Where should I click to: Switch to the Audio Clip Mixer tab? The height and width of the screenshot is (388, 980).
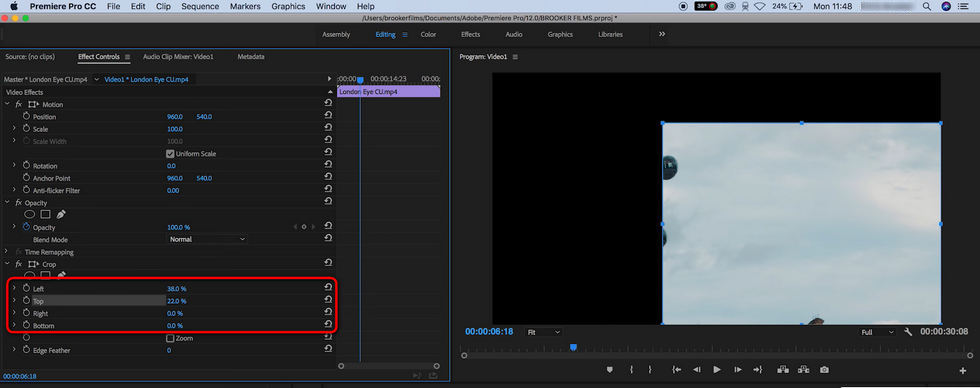click(178, 56)
